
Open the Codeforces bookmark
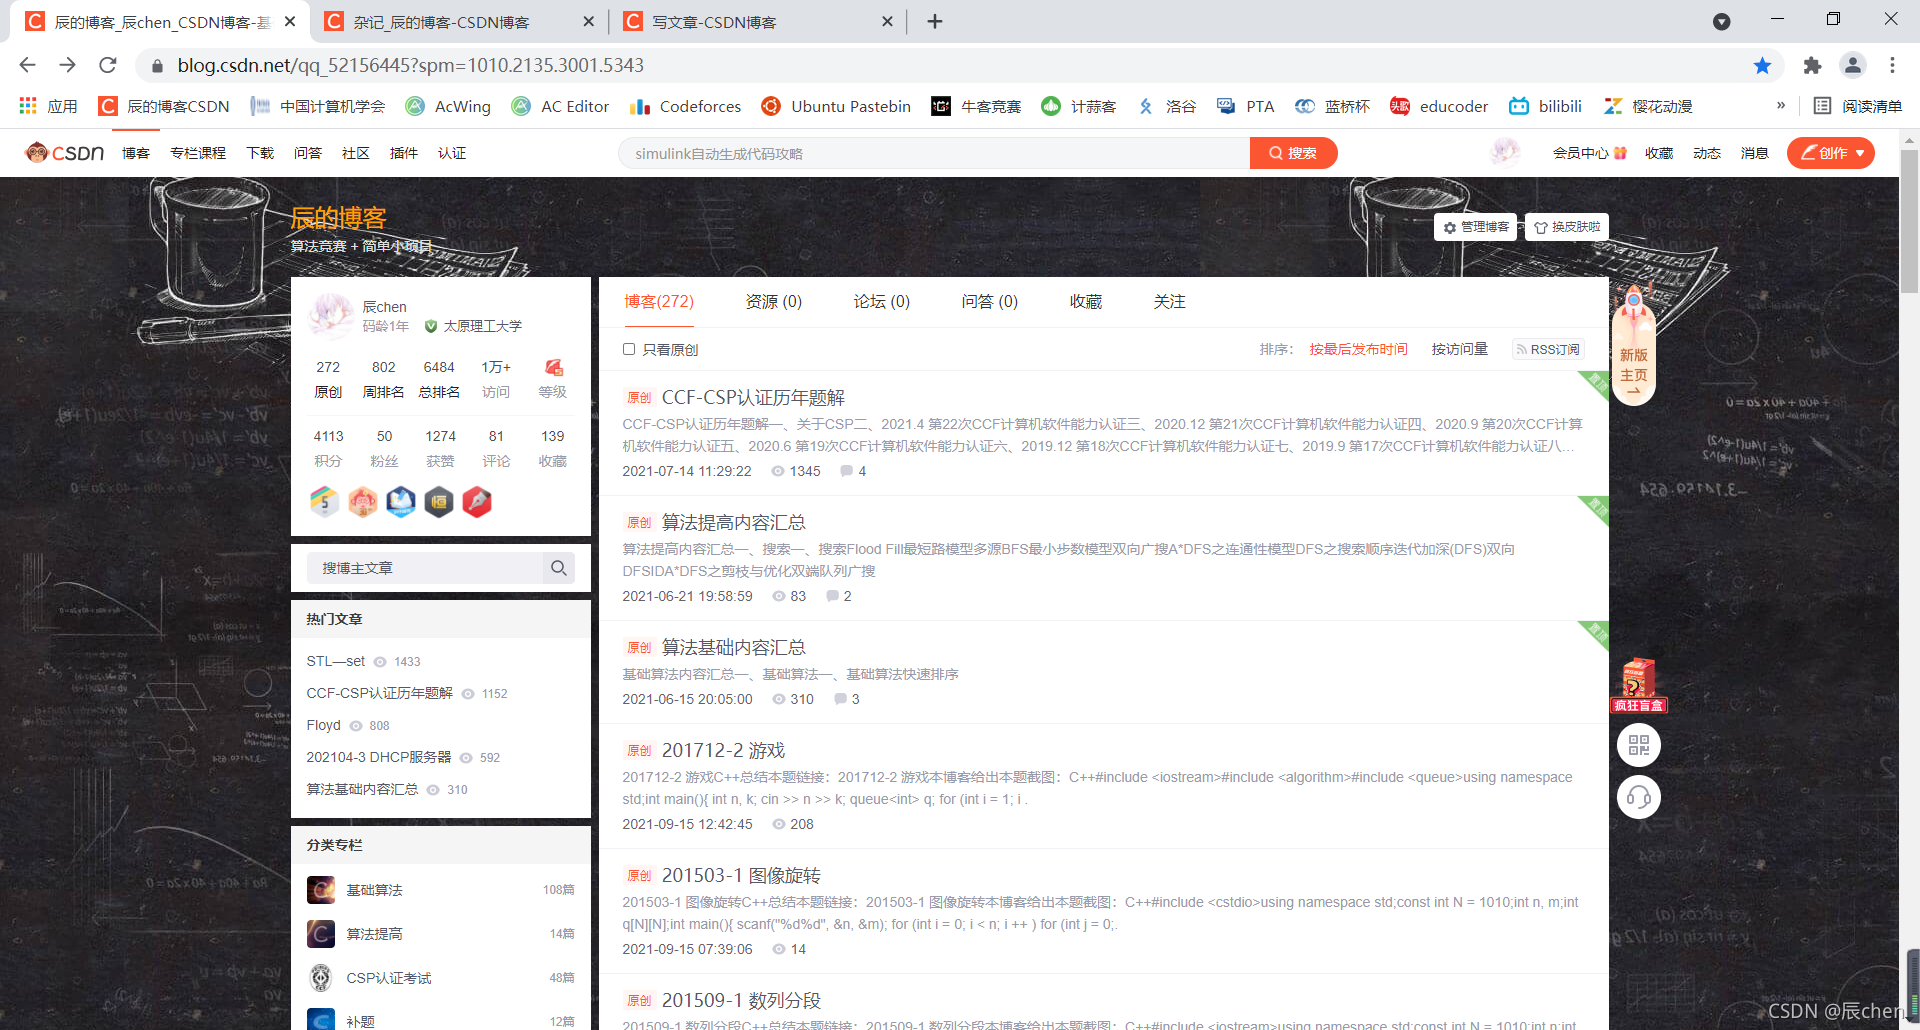click(685, 106)
